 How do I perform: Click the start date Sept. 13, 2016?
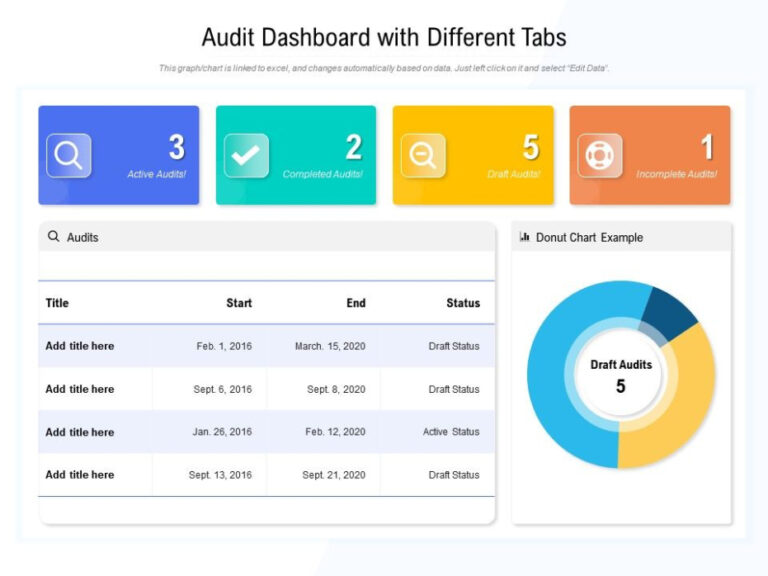click(220, 475)
